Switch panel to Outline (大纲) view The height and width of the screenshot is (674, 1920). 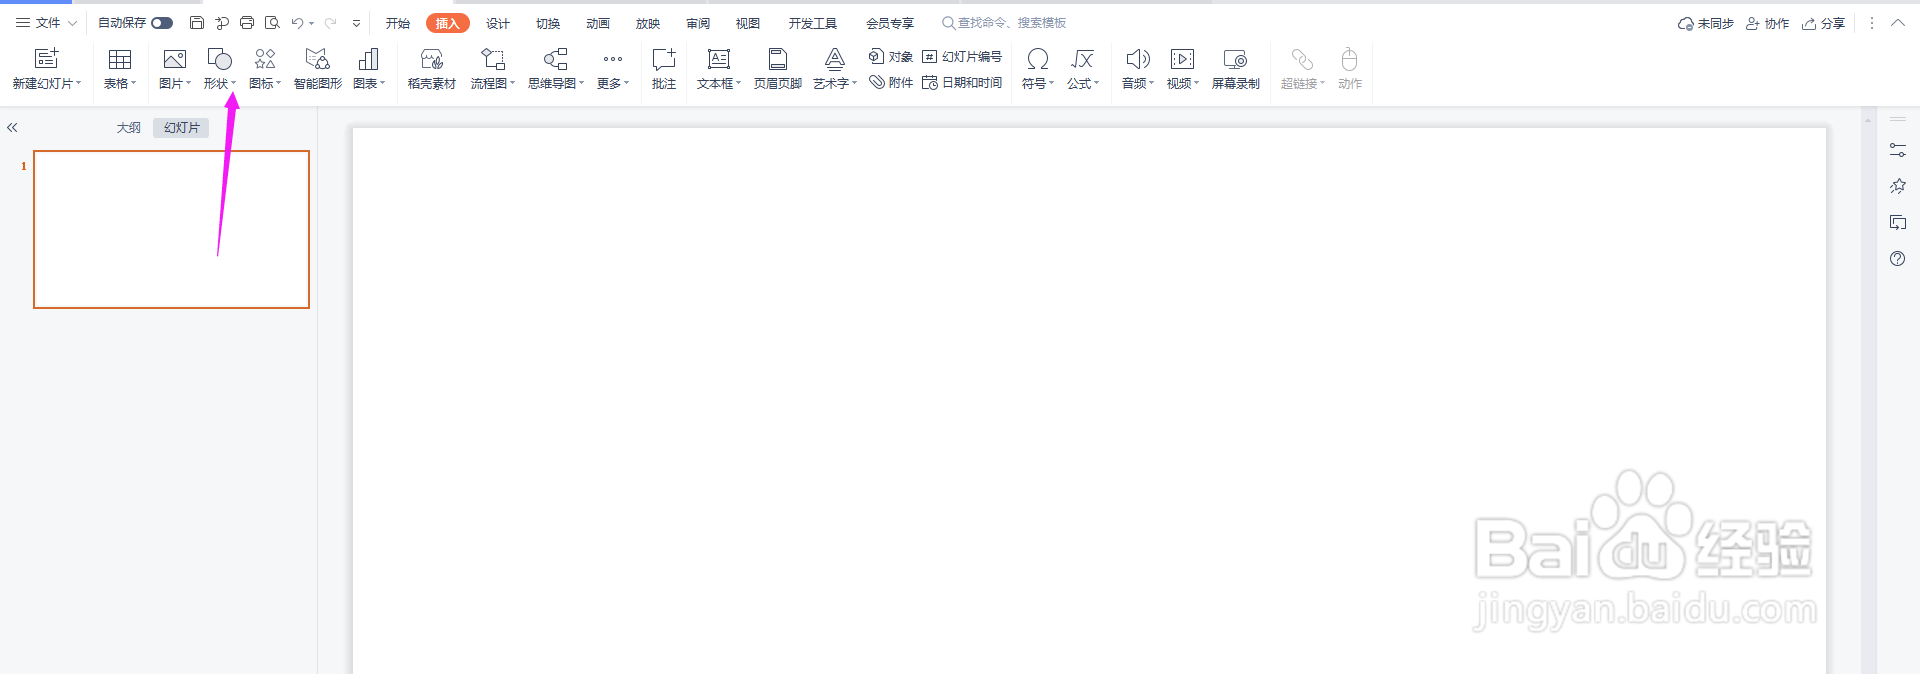[x=129, y=127]
